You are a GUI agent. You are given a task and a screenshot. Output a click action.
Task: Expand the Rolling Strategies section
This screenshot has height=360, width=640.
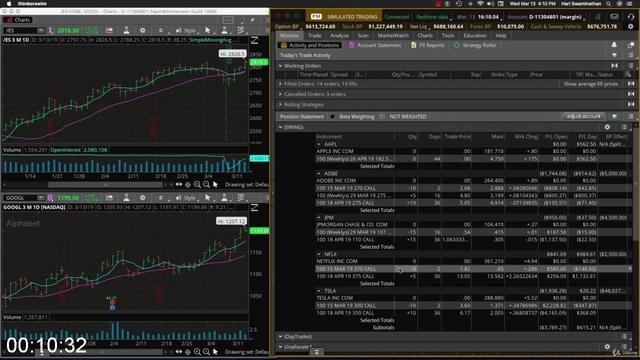[x=280, y=104]
